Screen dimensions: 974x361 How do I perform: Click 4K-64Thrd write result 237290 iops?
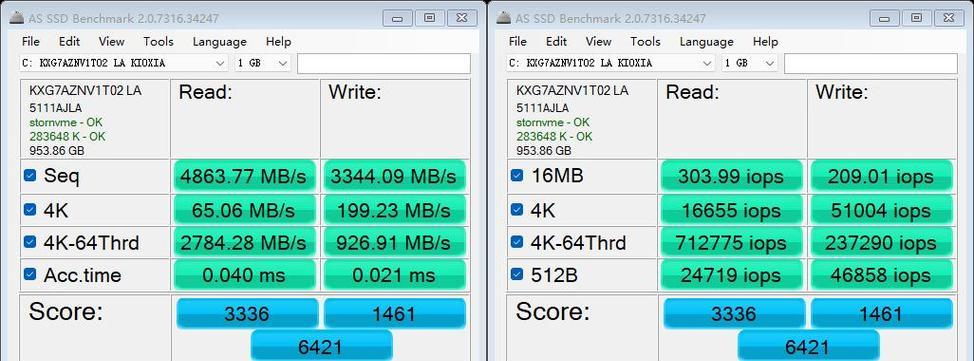click(x=881, y=242)
